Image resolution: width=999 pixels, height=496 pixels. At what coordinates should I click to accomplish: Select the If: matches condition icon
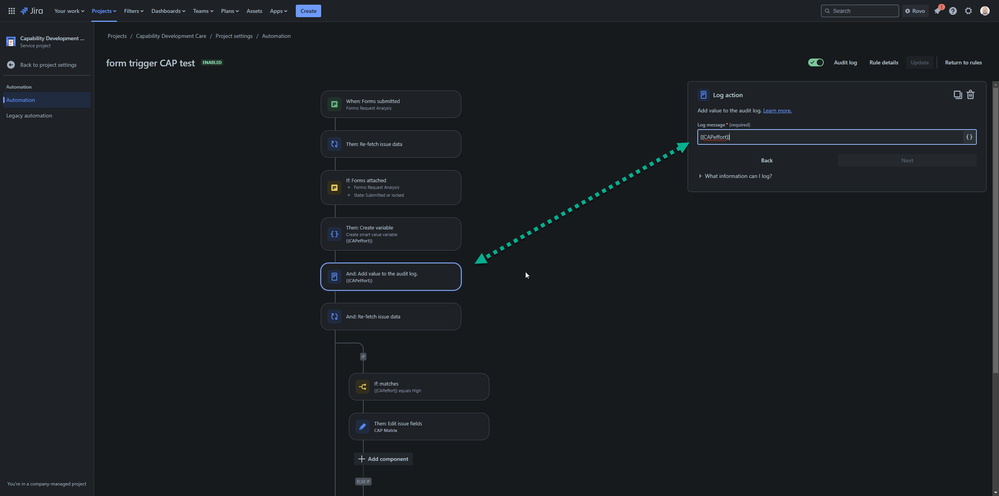[362, 387]
